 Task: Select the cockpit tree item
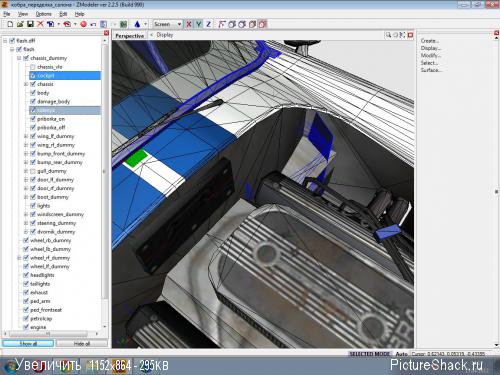point(65,76)
